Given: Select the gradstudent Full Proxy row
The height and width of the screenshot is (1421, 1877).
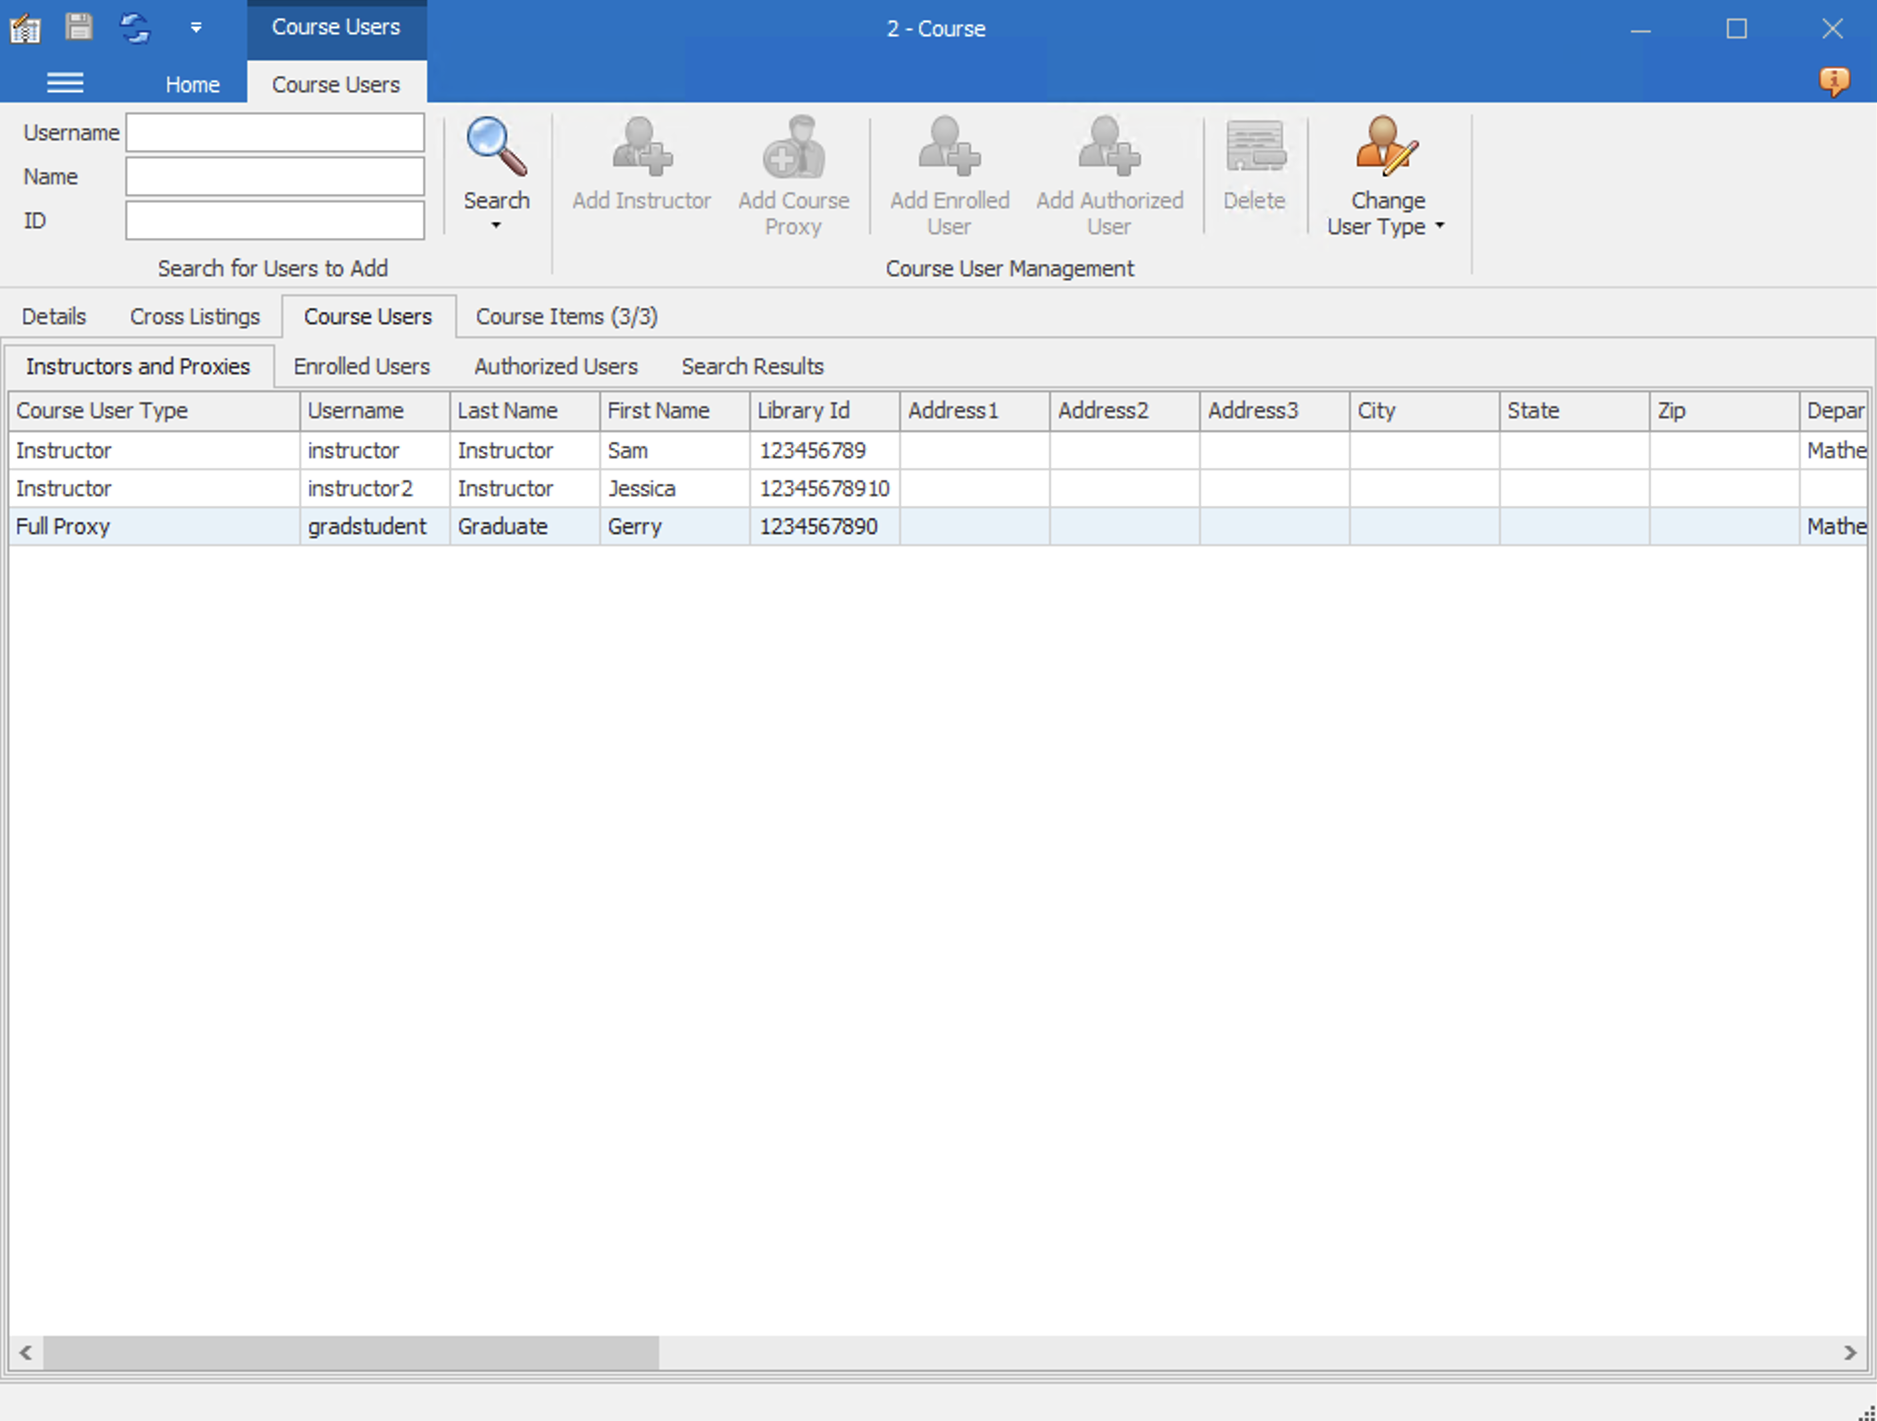Looking at the screenshot, I should pos(366,527).
